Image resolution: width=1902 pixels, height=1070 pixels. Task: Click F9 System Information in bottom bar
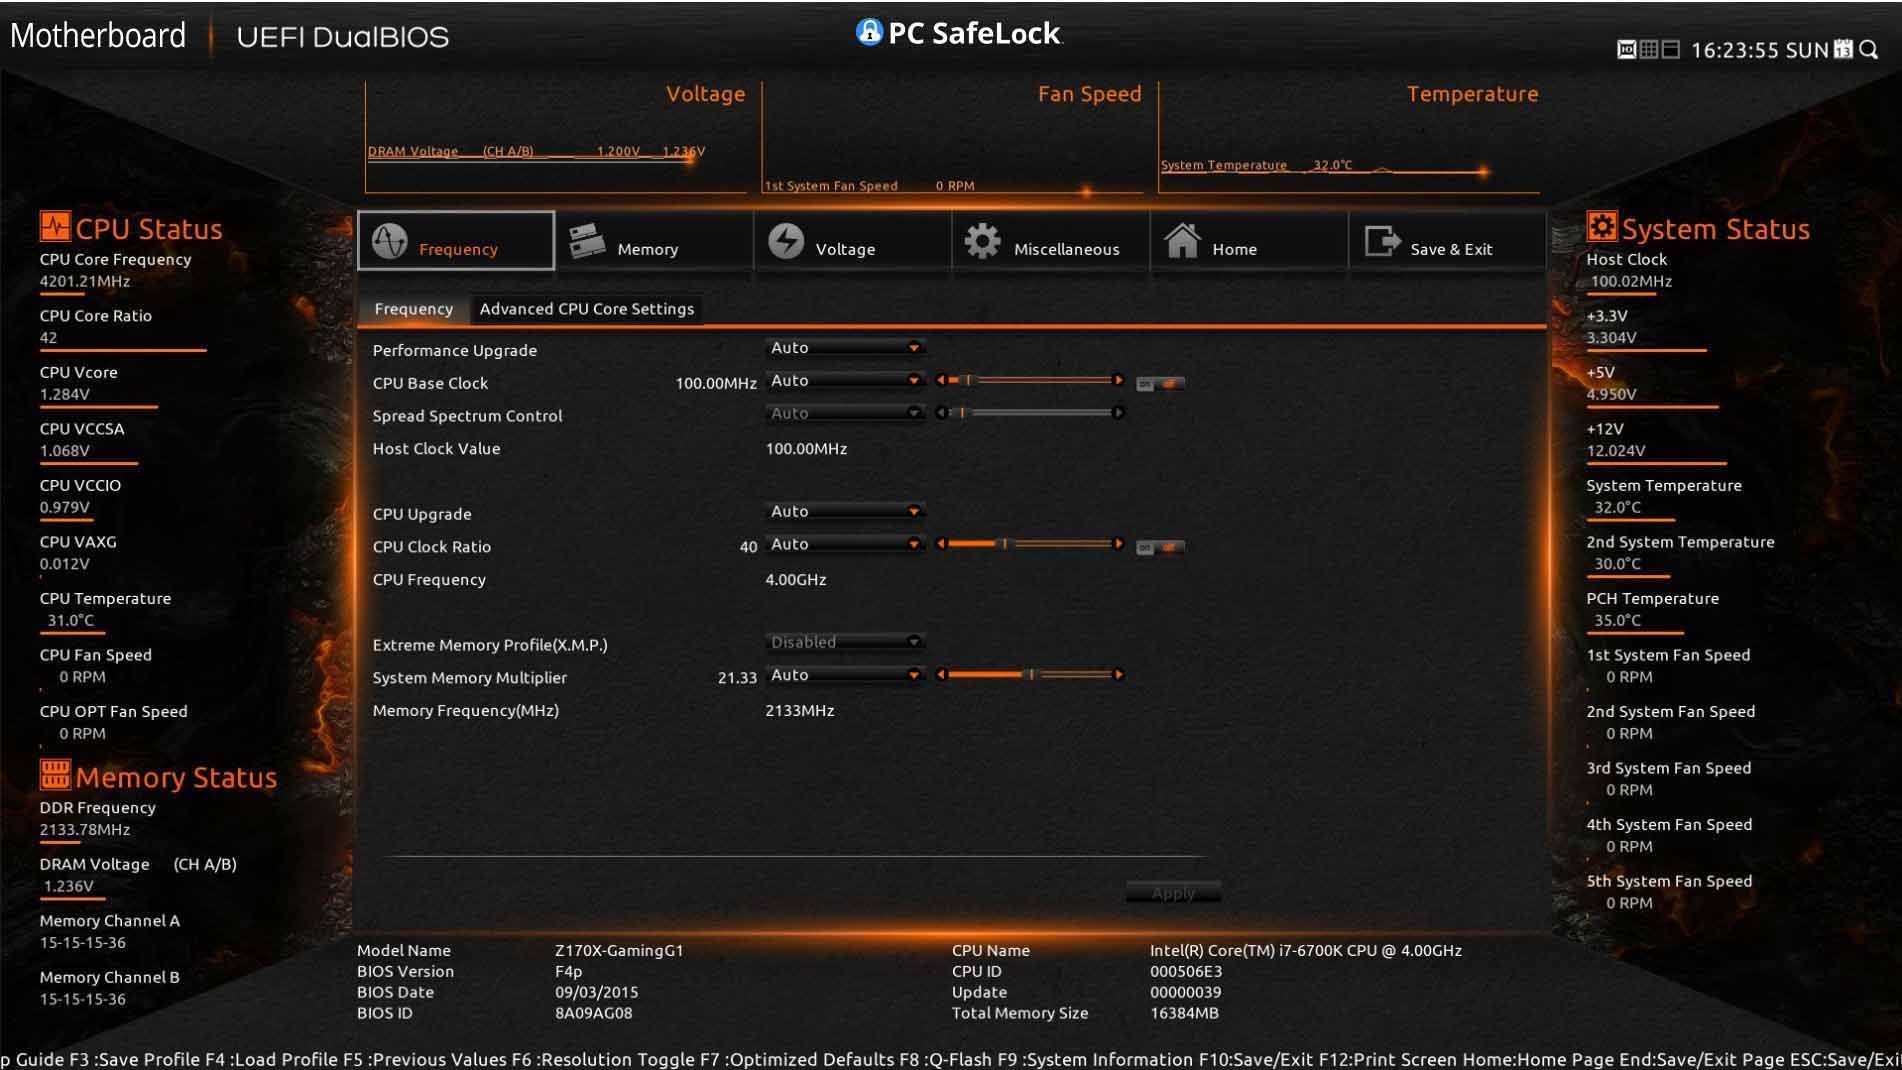(1095, 1059)
